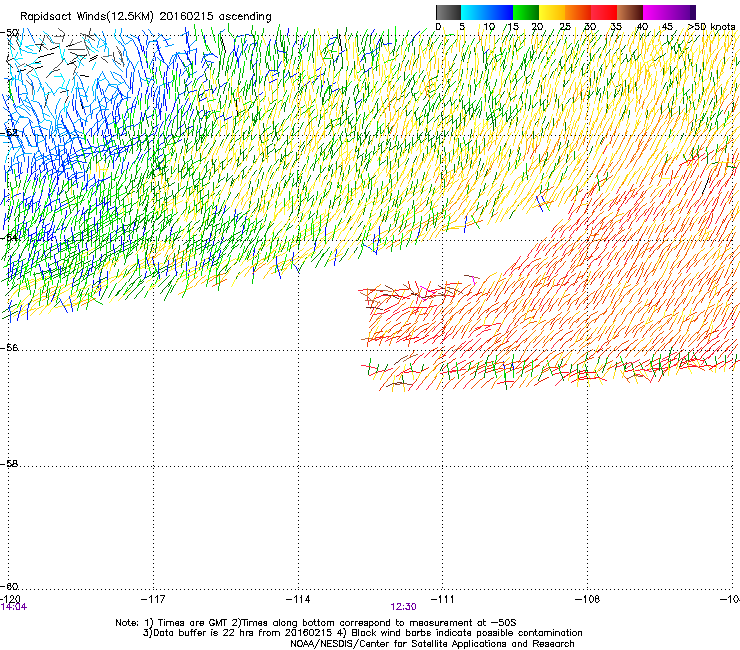This screenshot has width=740, height=650.
Task: Click the Rapidscat Winds title text
Action: (x=146, y=17)
